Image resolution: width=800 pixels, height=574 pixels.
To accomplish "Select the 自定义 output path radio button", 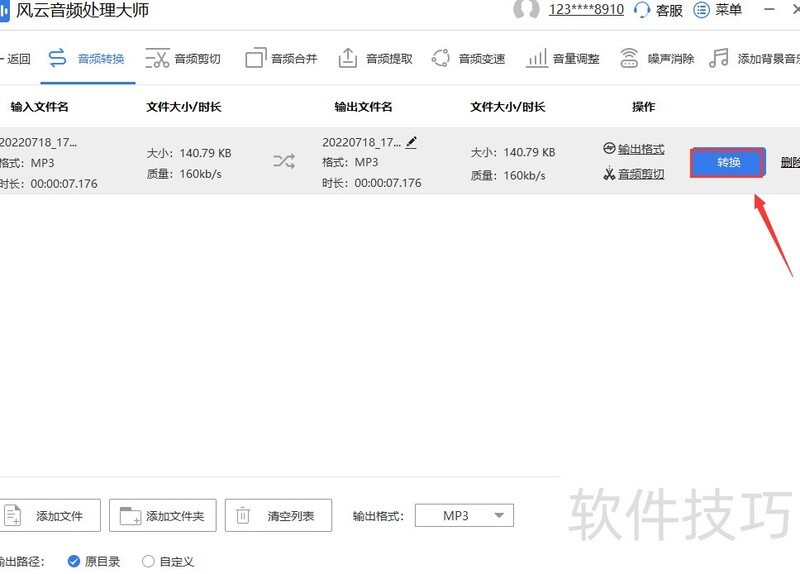I will click(149, 561).
